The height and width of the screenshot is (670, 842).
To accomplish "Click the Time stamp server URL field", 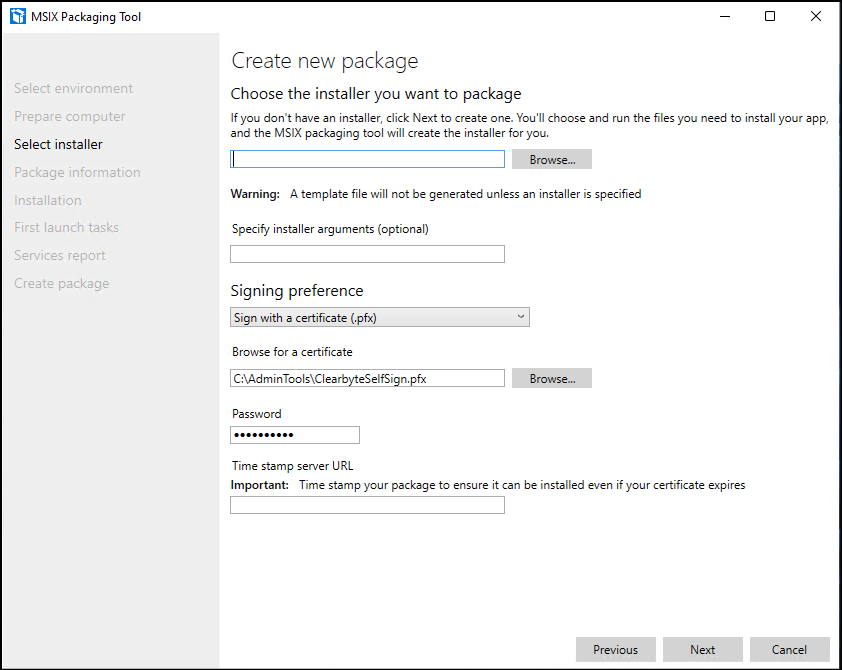I will pos(367,505).
